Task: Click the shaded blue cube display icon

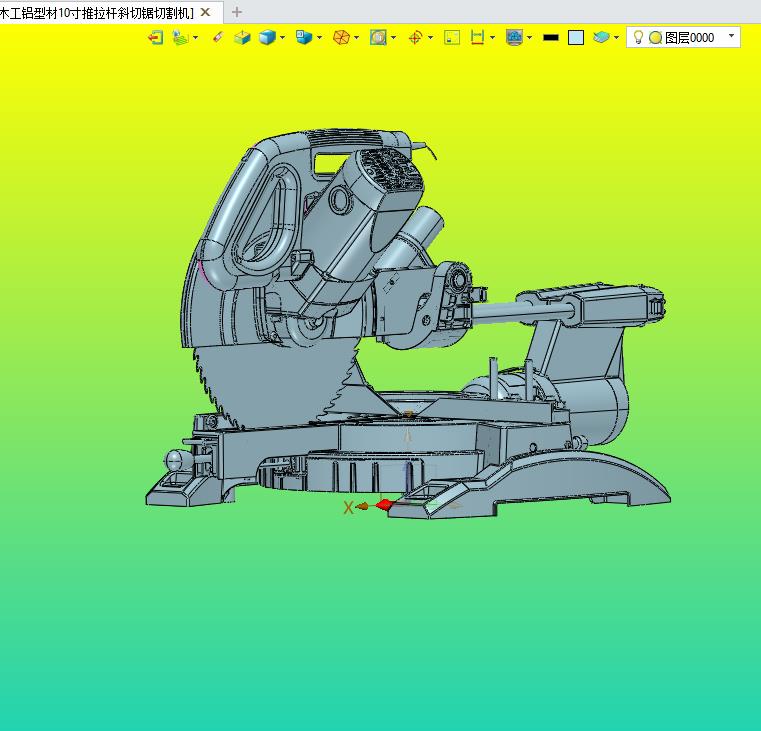Action: pyautogui.click(x=267, y=37)
